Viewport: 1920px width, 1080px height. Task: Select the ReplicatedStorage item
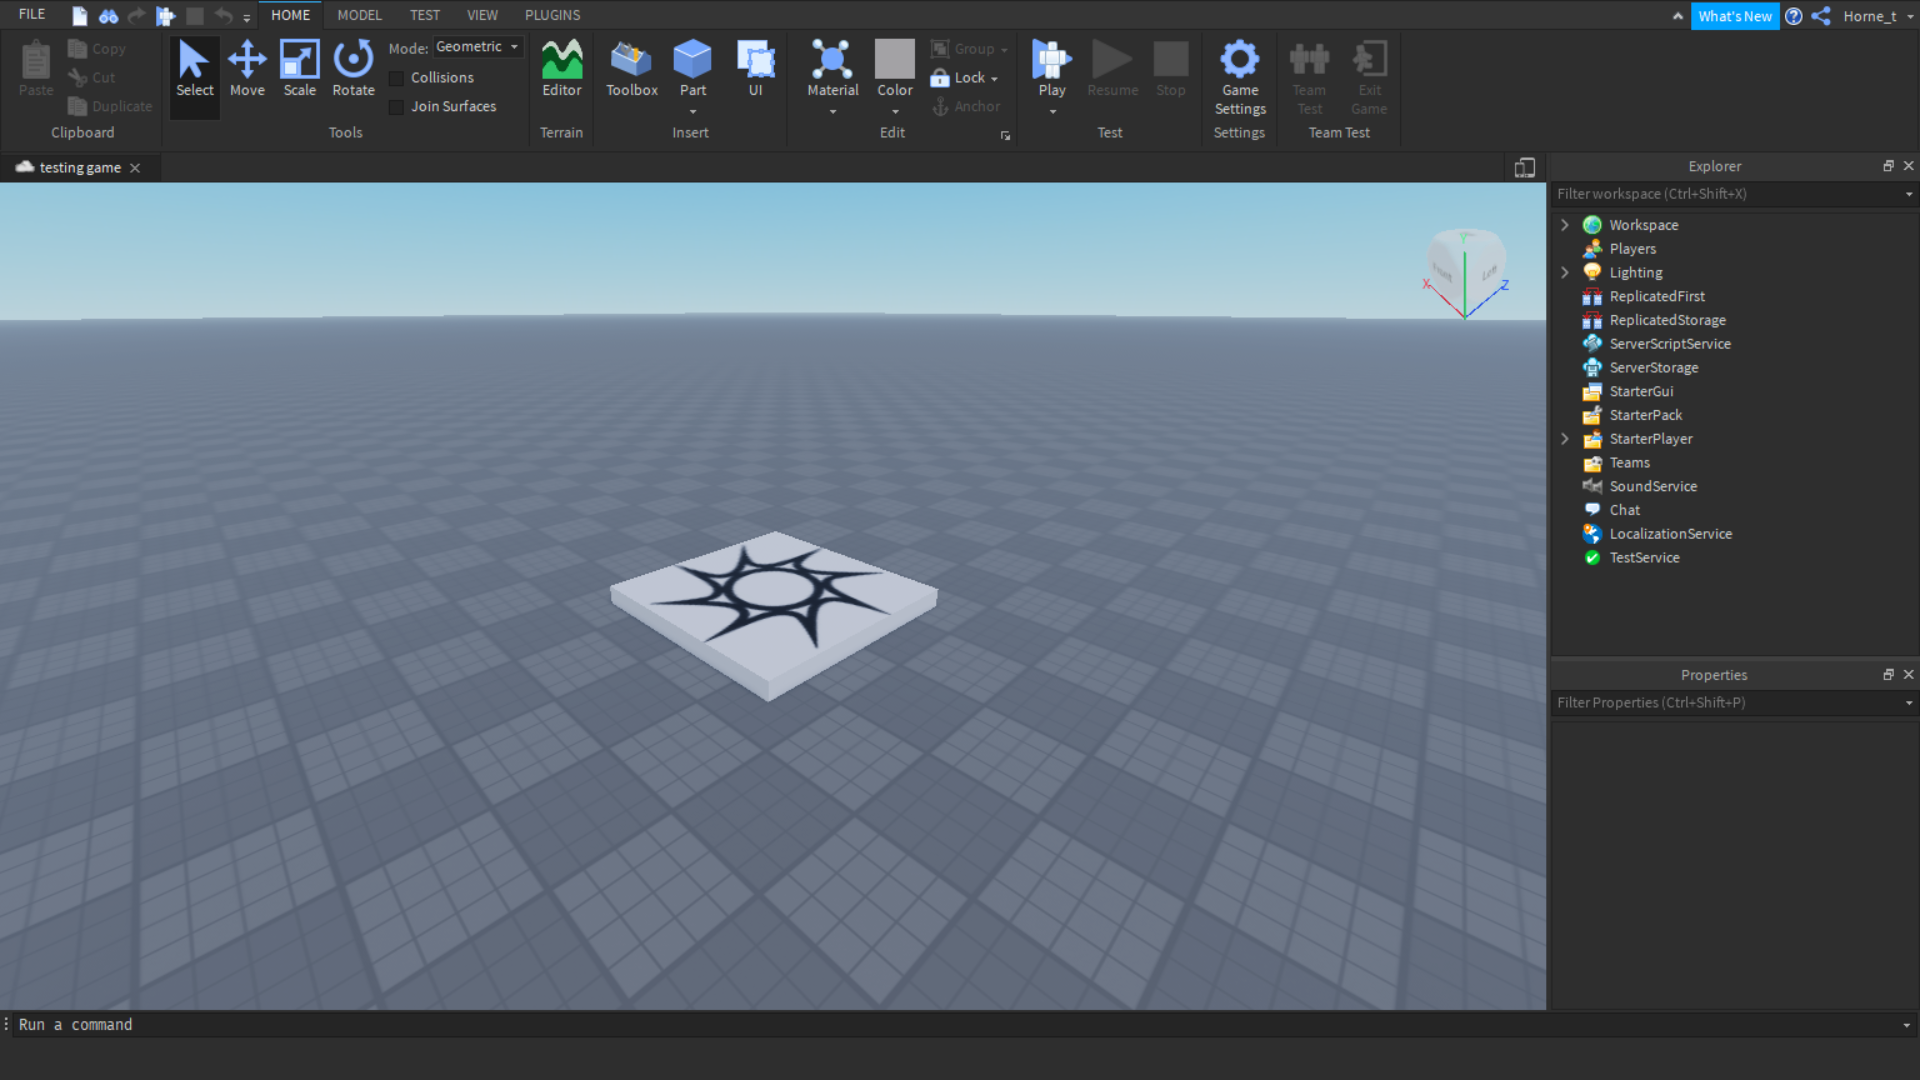click(1667, 320)
